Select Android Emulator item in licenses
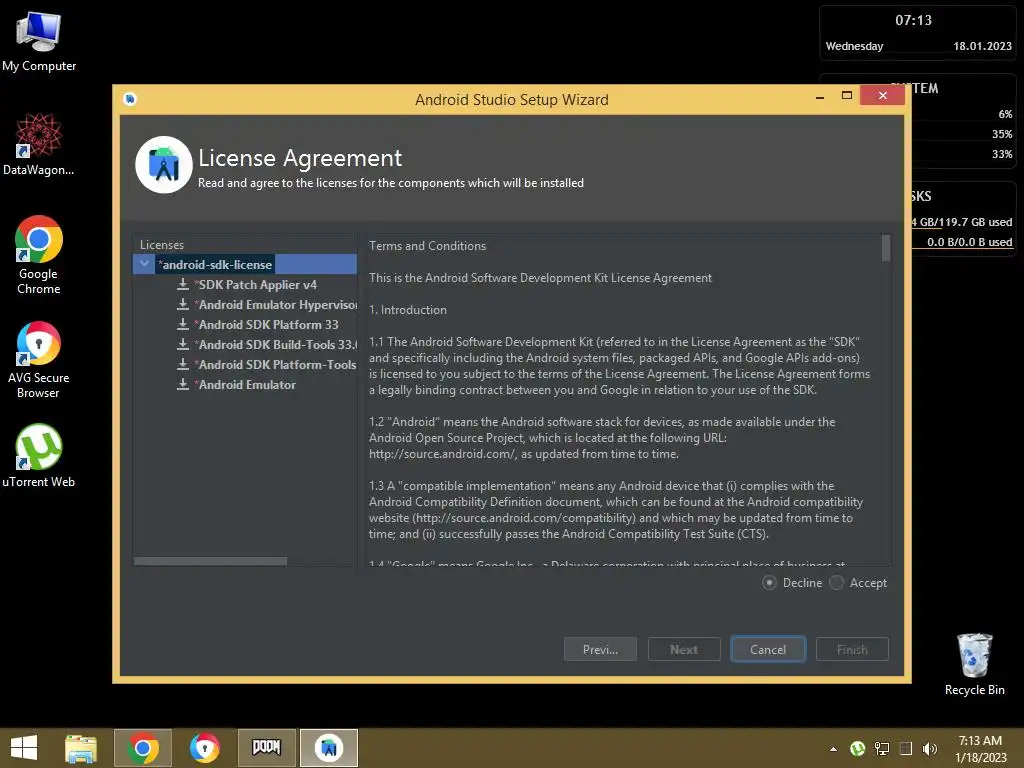This screenshot has width=1024, height=768. click(x=246, y=385)
